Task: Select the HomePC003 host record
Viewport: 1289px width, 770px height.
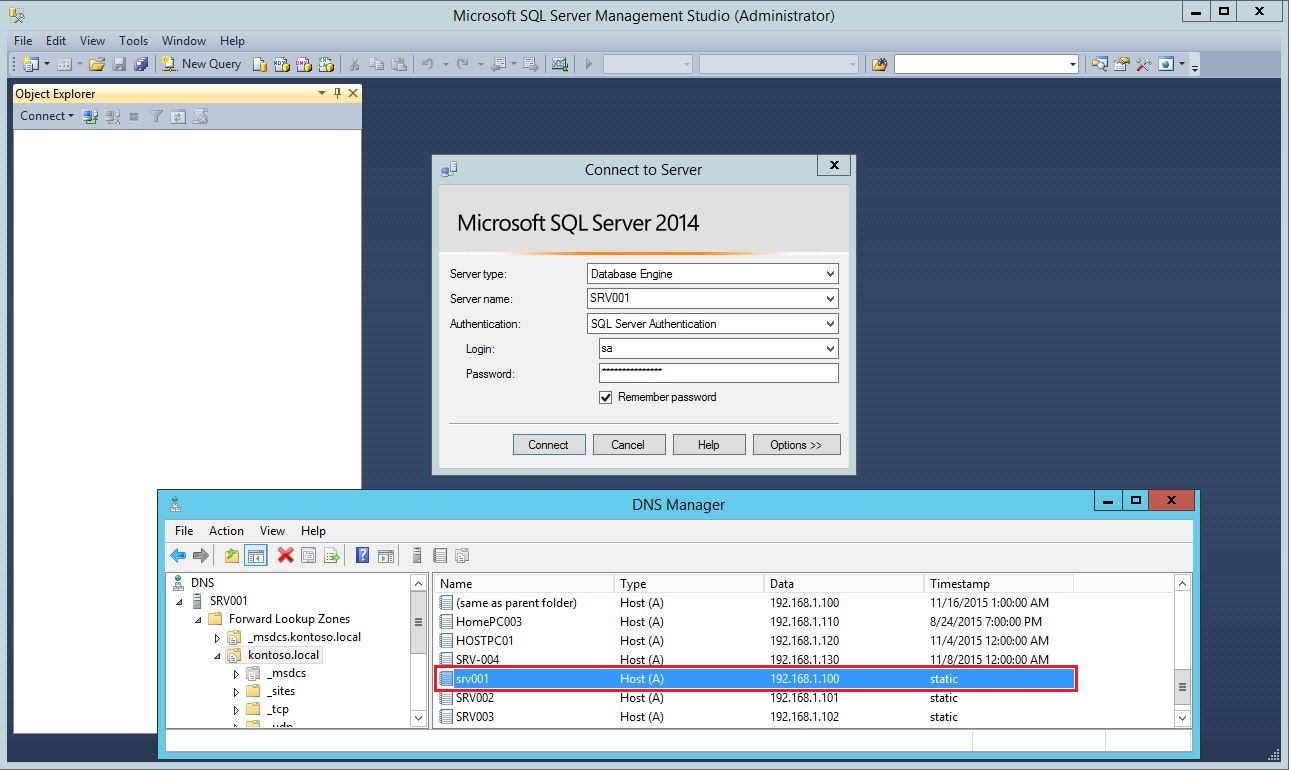Action: (756, 622)
